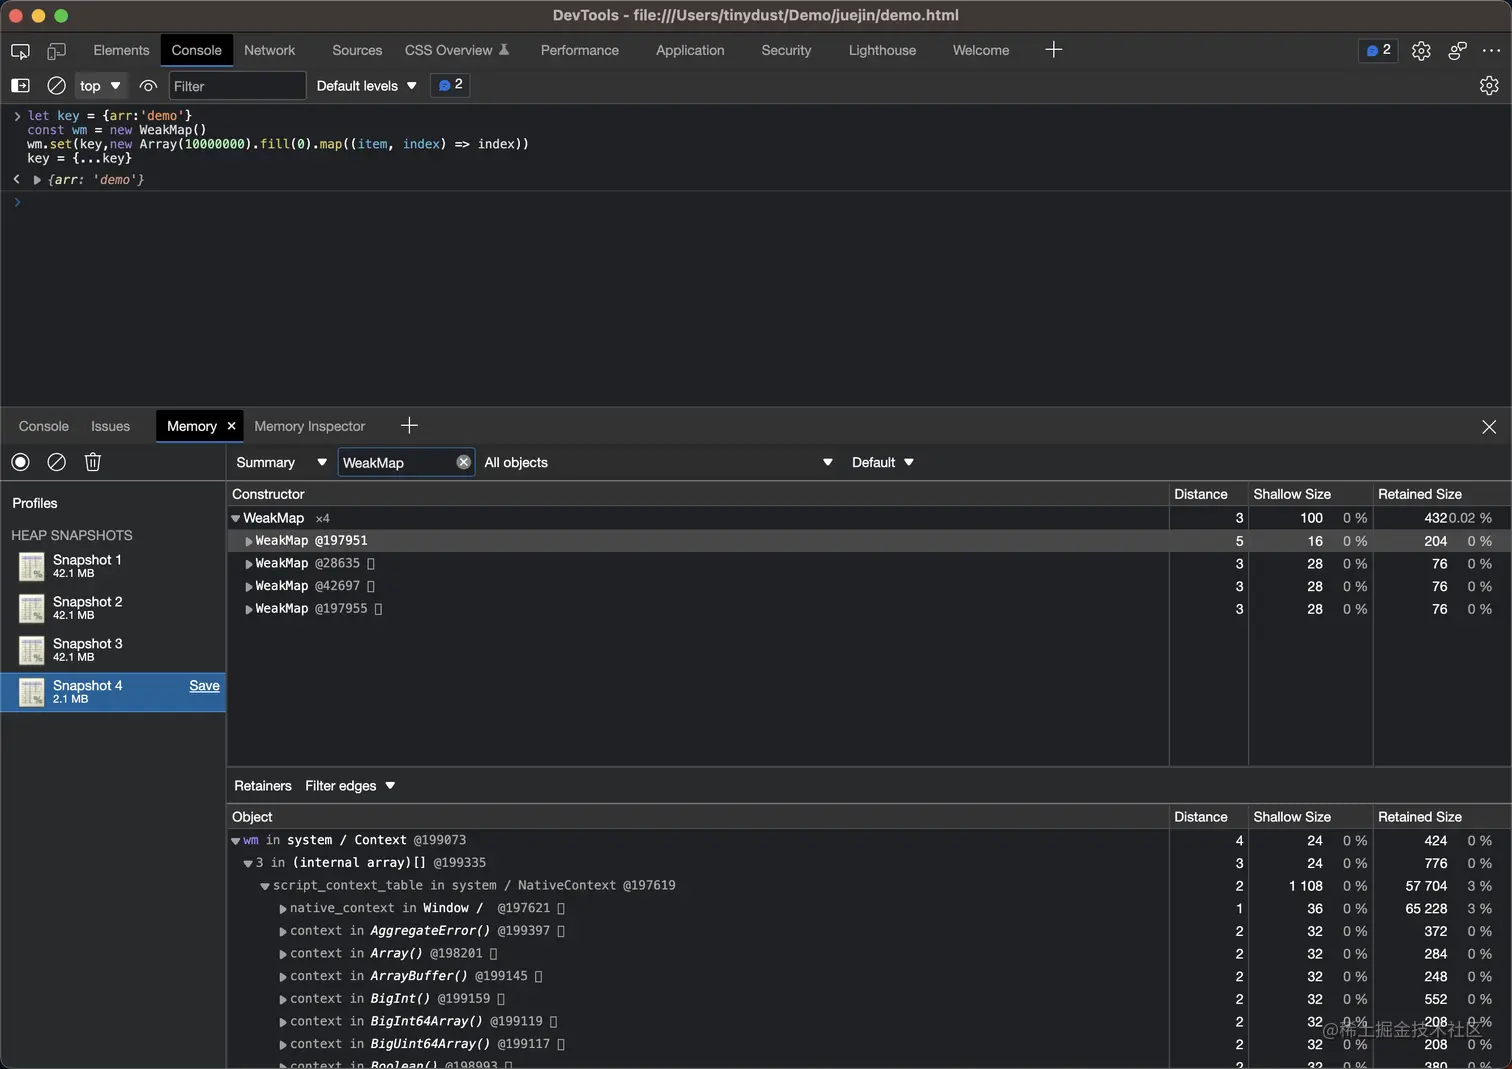Open the CSS Overview tab
Viewport: 1512px width, 1069px height.
click(457, 50)
